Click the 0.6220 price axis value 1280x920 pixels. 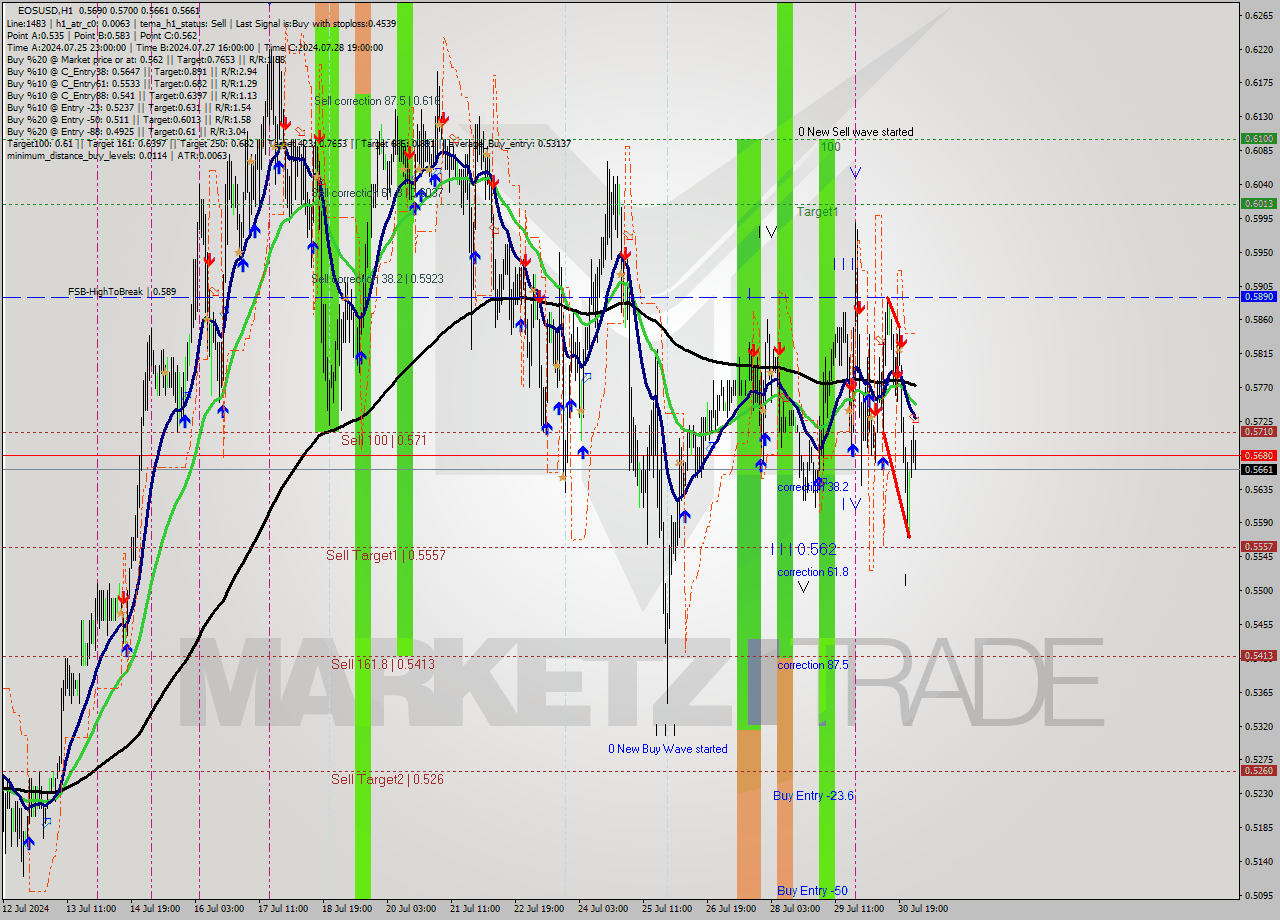click(1259, 49)
